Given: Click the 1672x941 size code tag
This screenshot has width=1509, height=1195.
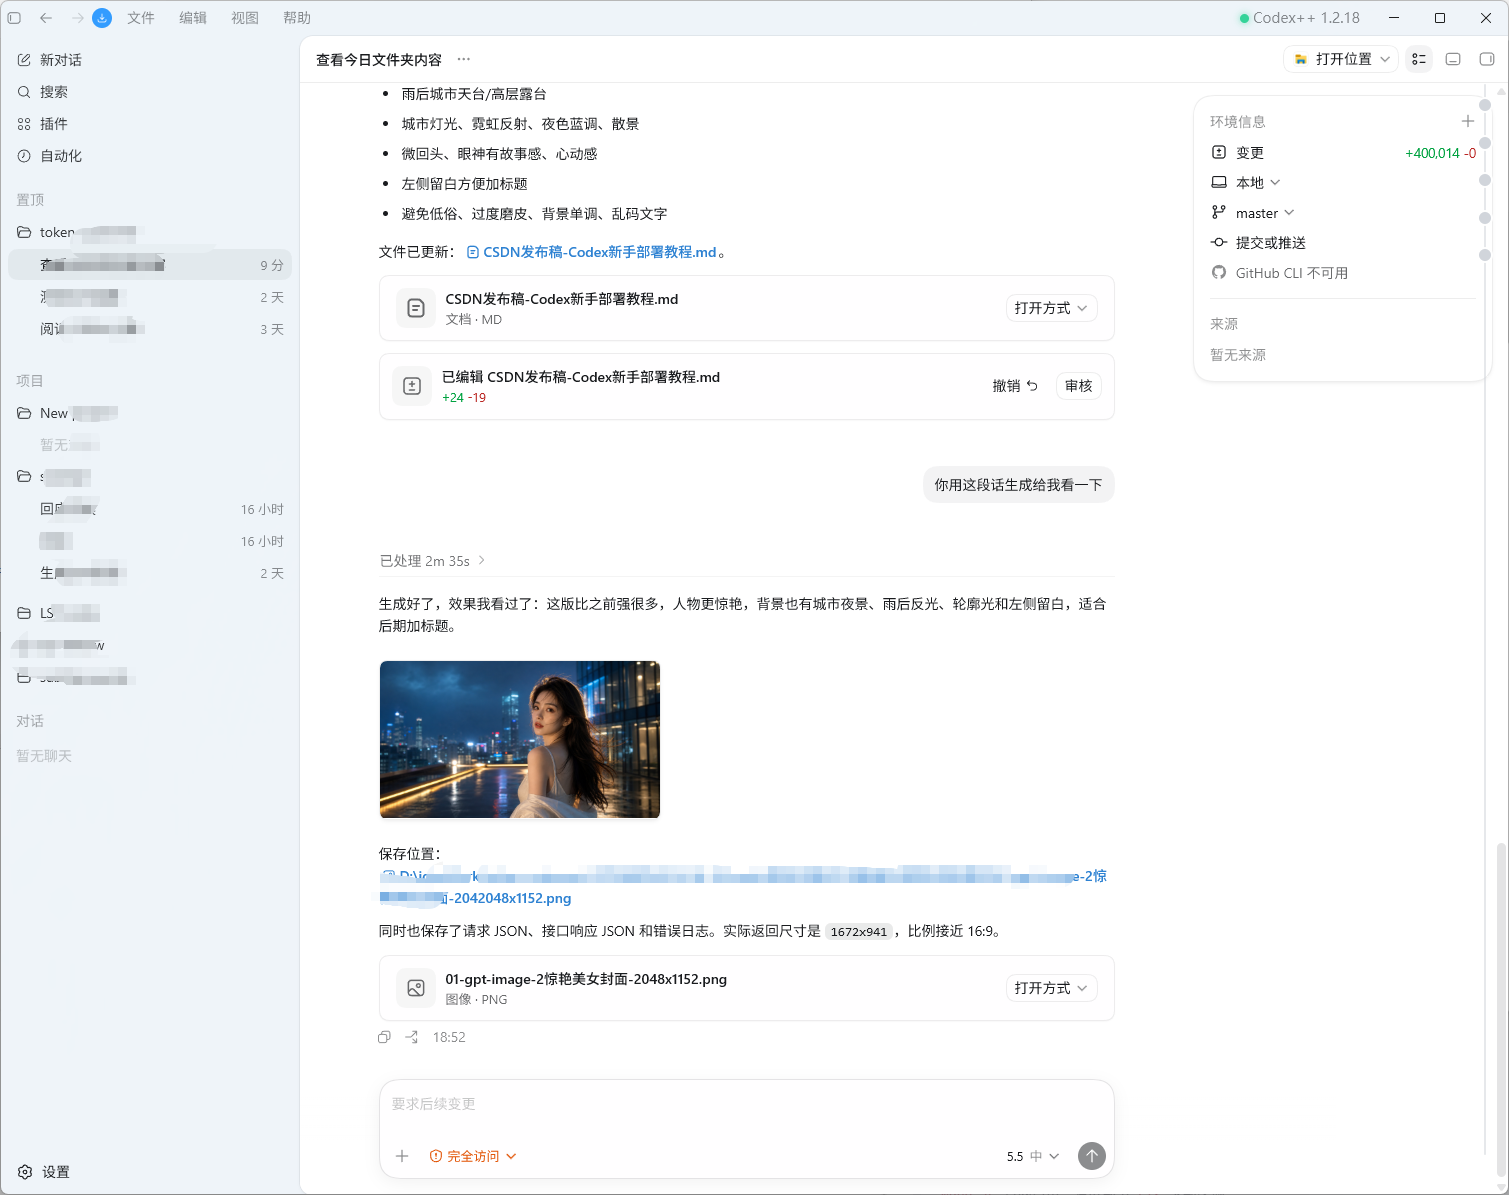Looking at the screenshot, I should [x=859, y=931].
